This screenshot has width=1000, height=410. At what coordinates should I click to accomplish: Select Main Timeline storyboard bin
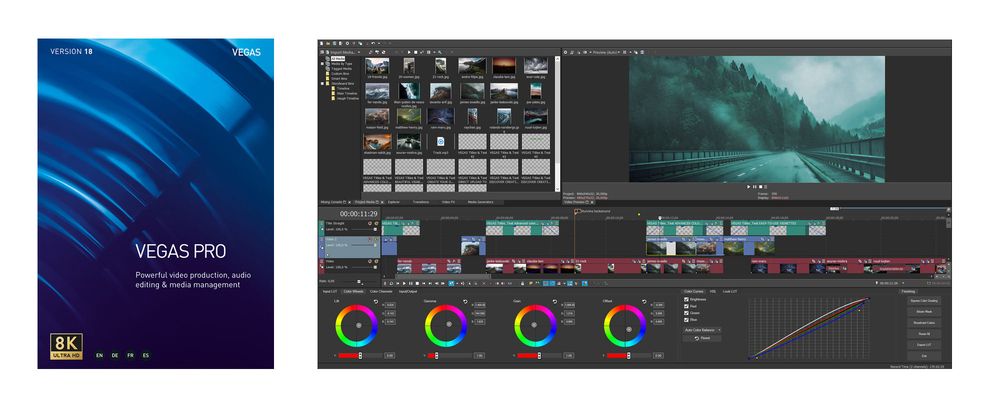(x=347, y=94)
